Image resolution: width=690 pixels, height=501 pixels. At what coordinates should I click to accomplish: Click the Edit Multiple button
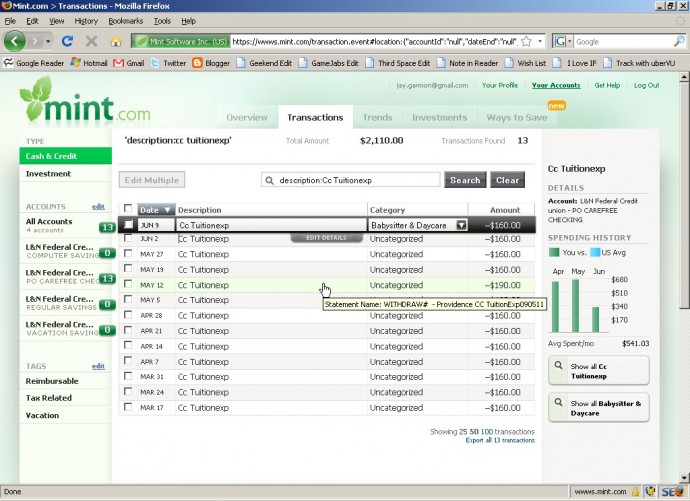[152, 180]
